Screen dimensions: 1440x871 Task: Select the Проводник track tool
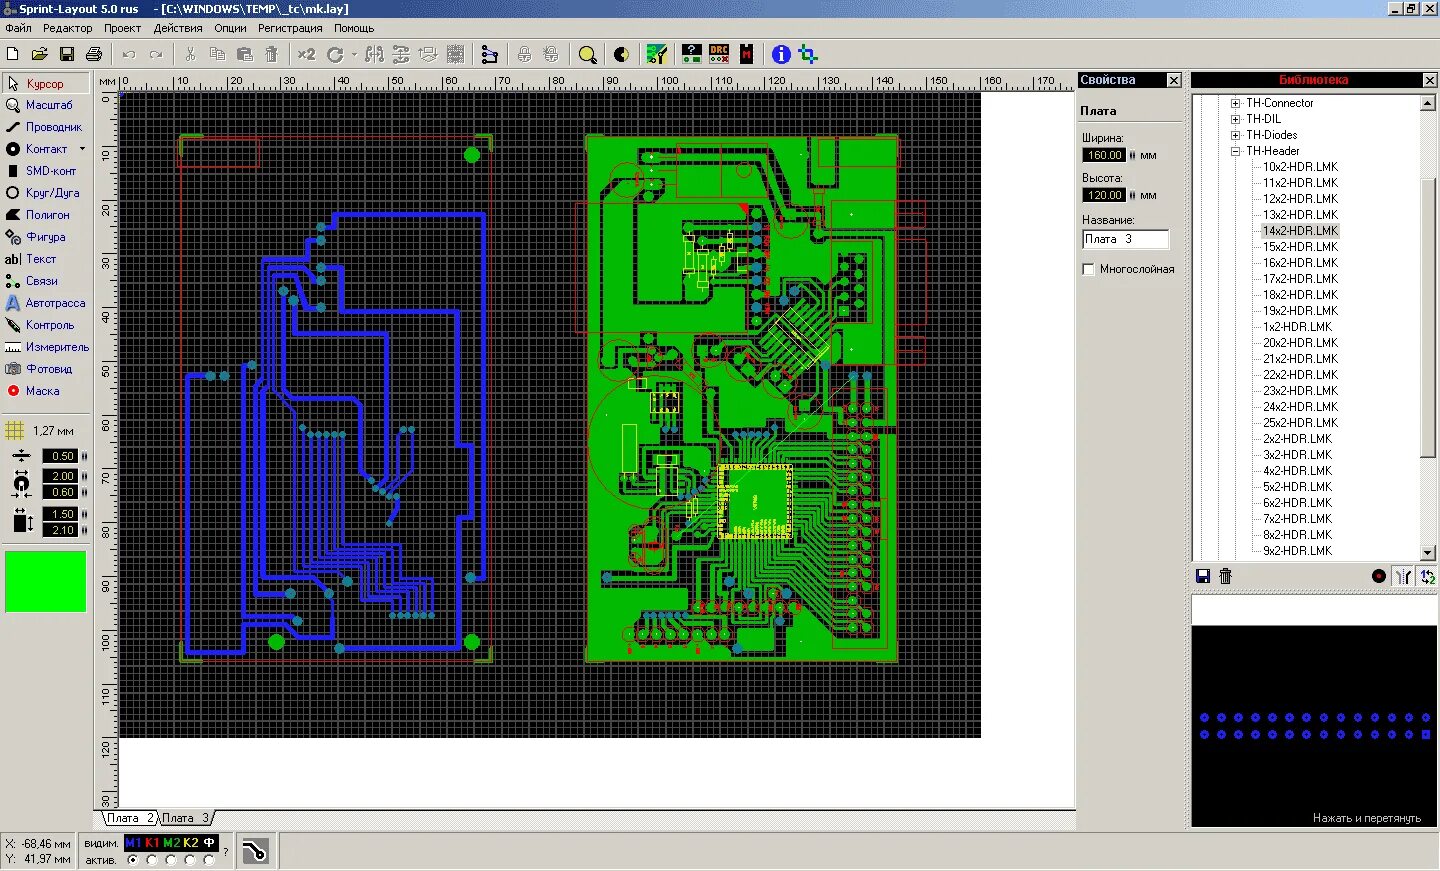click(45, 127)
